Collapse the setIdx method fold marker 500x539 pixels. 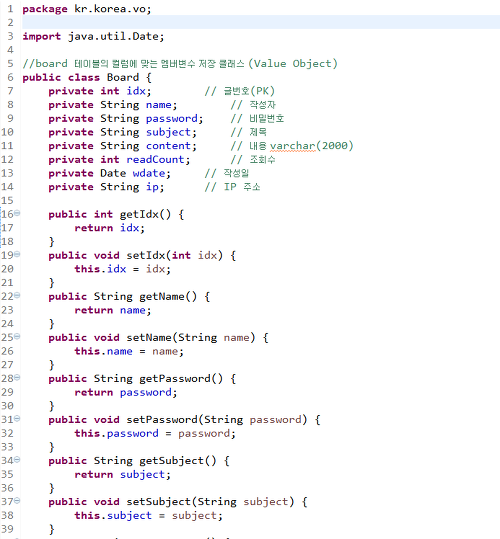[17, 254]
